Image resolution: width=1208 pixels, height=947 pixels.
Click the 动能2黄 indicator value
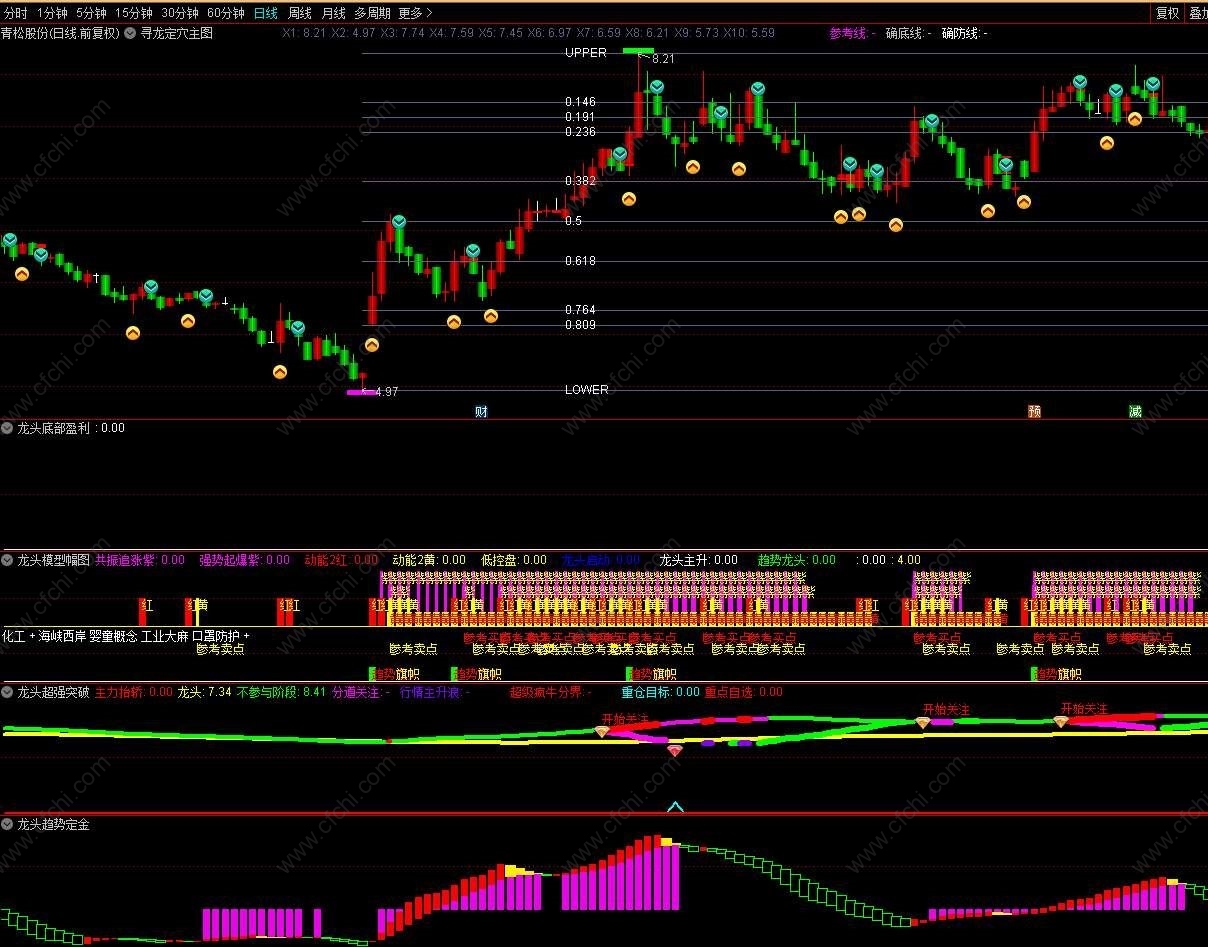point(429,560)
